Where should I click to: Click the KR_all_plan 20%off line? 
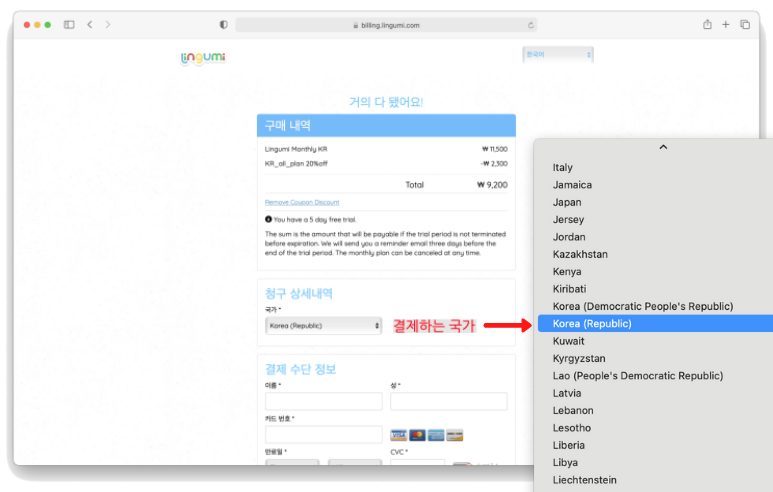point(296,164)
